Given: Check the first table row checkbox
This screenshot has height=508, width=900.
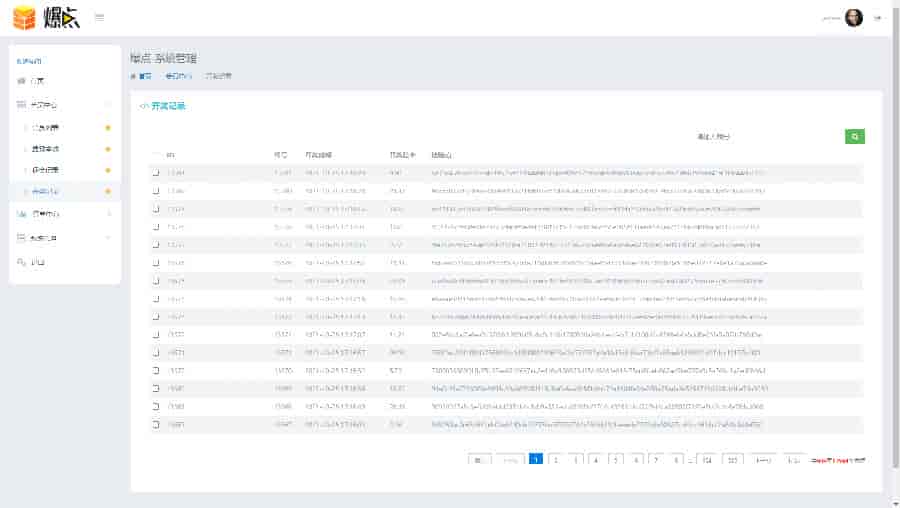Looking at the screenshot, I should coord(156,173).
